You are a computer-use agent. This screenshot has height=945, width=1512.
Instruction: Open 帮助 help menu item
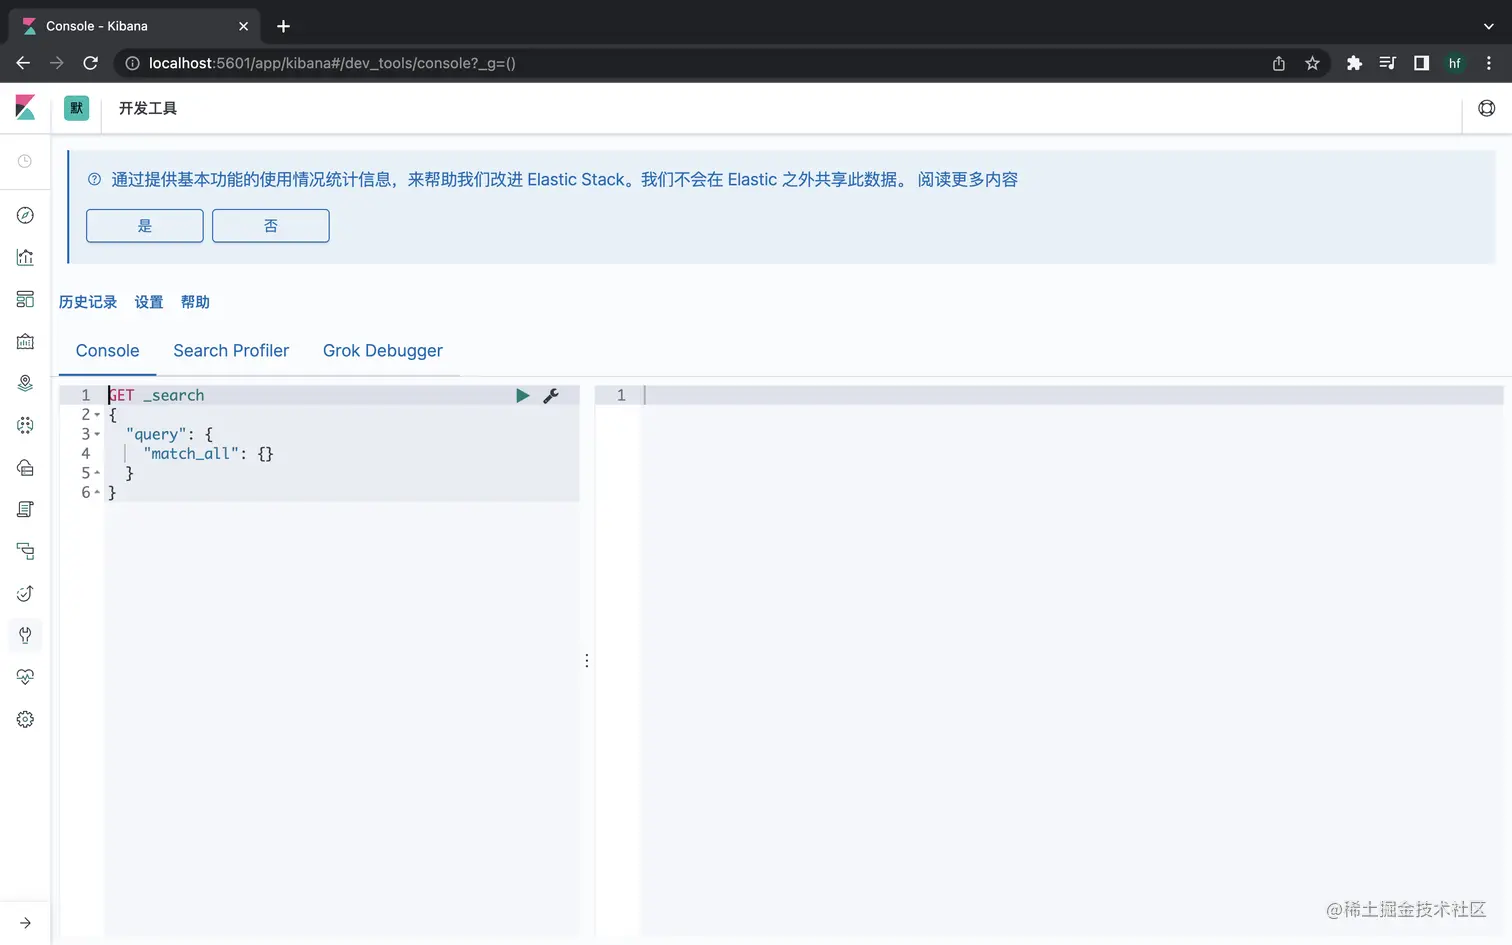195,302
